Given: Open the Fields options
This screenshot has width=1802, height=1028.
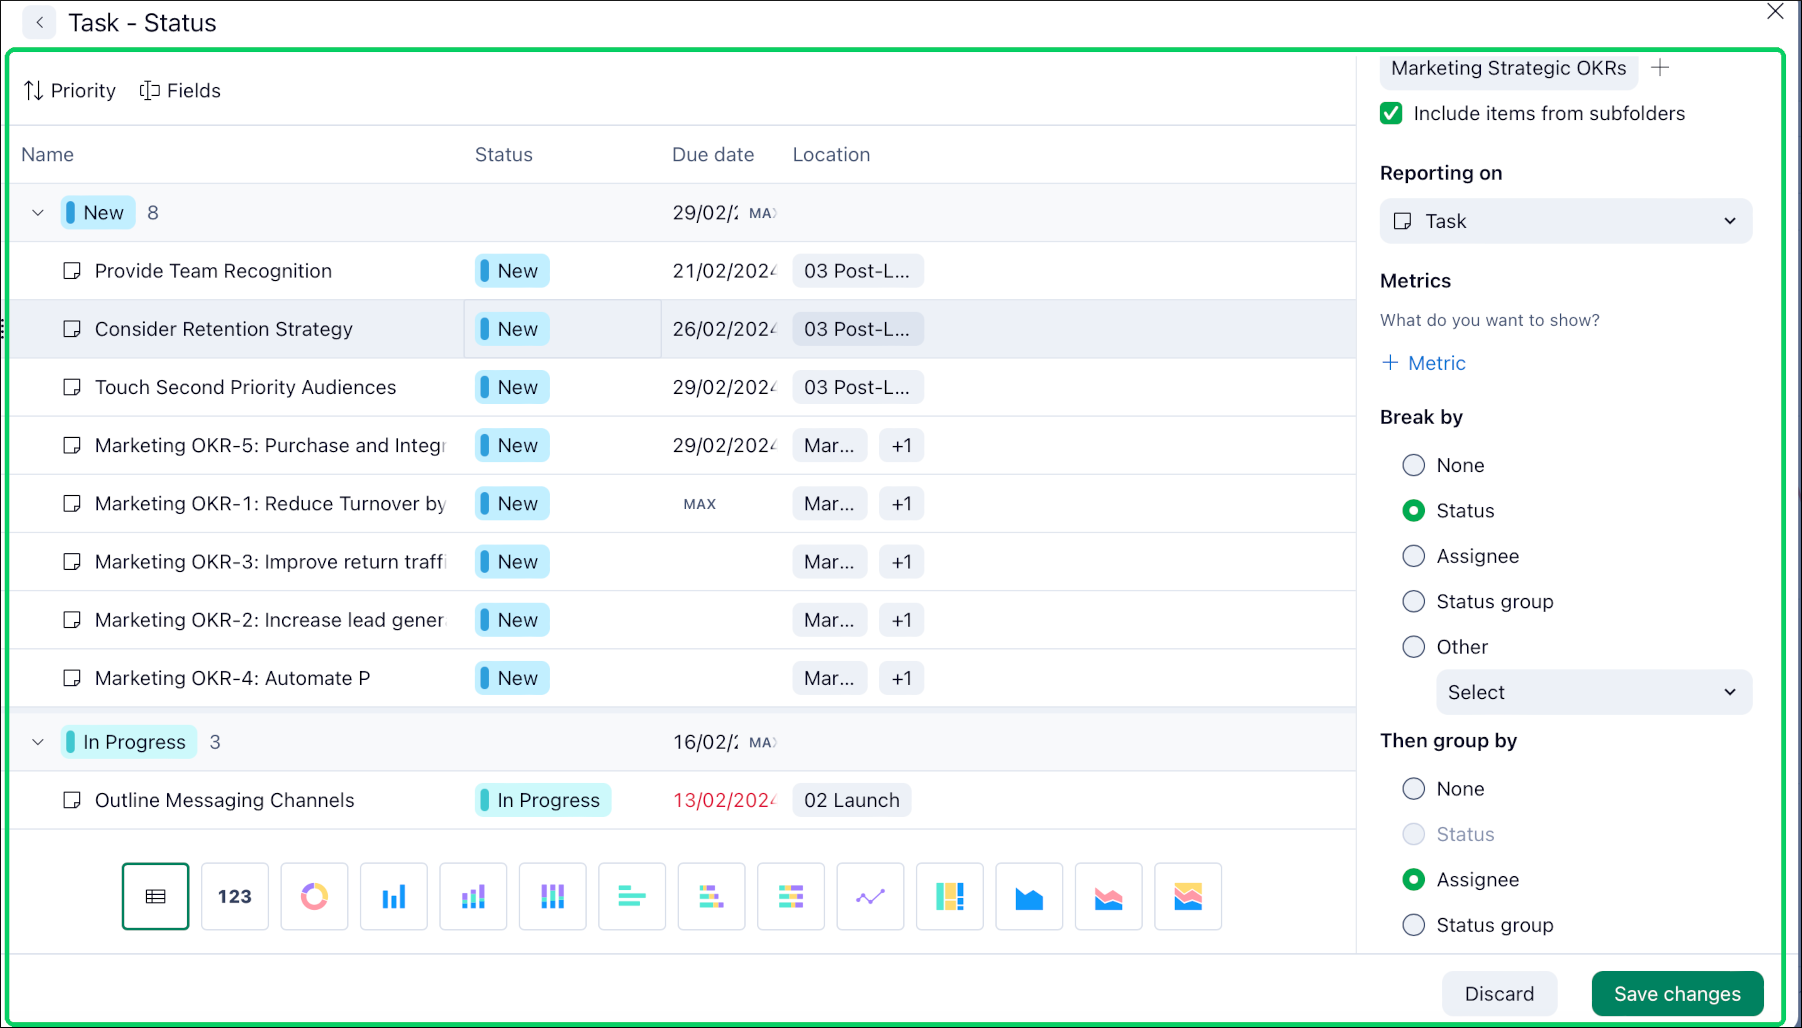Looking at the screenshot, I should click(x=180, y=90).
